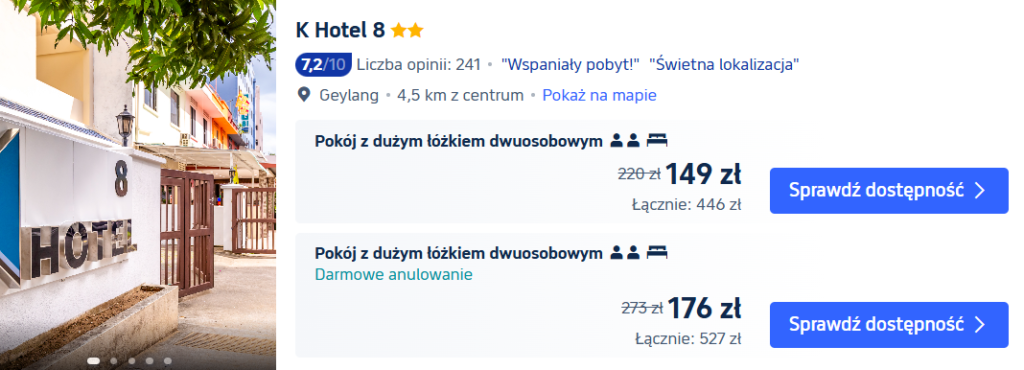Image resolution: width=1024 pixels, height=370 pixels.
Task: Click Sprawdź dostępność for the 149 zł room
Action: pos(889,191)
